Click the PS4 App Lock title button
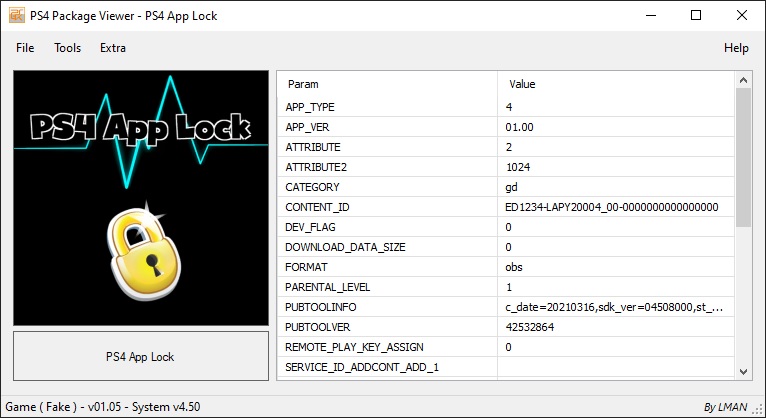This screenshot has height=418, width=766. point(141,356)
